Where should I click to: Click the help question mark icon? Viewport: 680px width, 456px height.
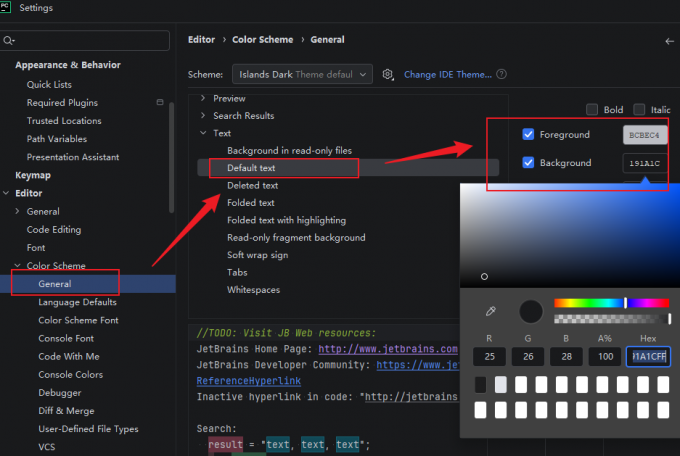click(501, 74)
